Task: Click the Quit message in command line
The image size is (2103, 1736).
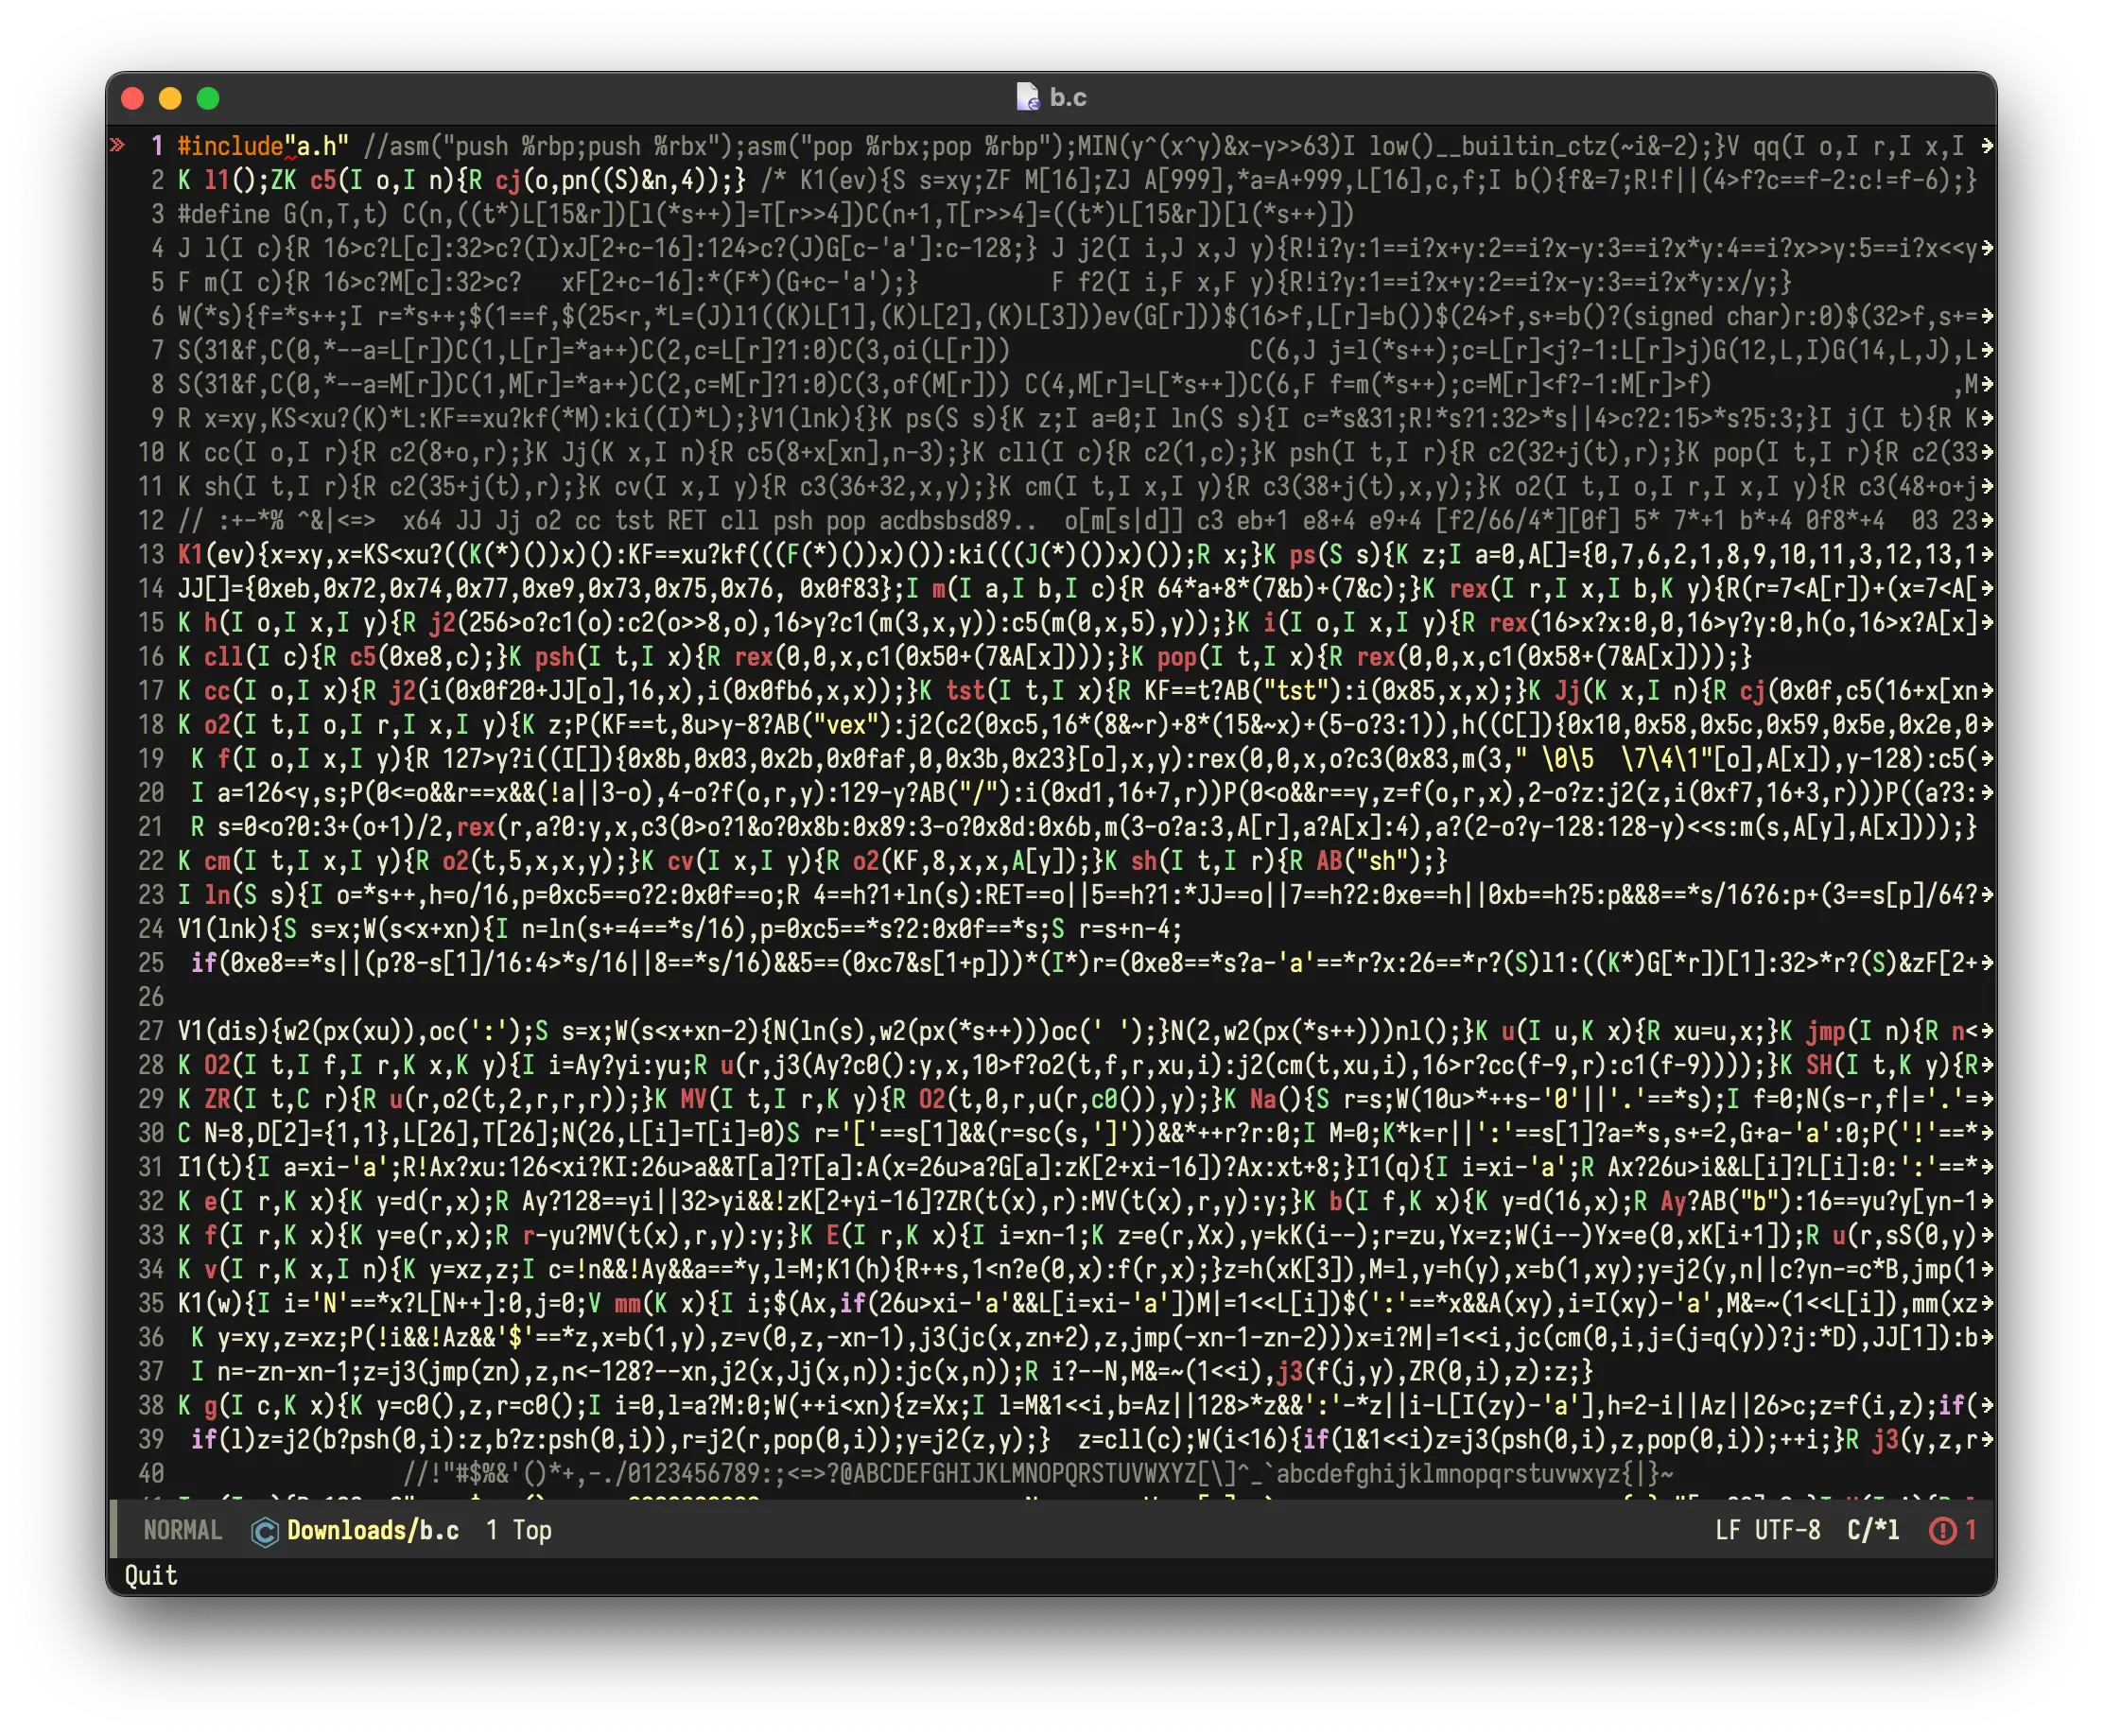Action: click(x=151, y=1575)
